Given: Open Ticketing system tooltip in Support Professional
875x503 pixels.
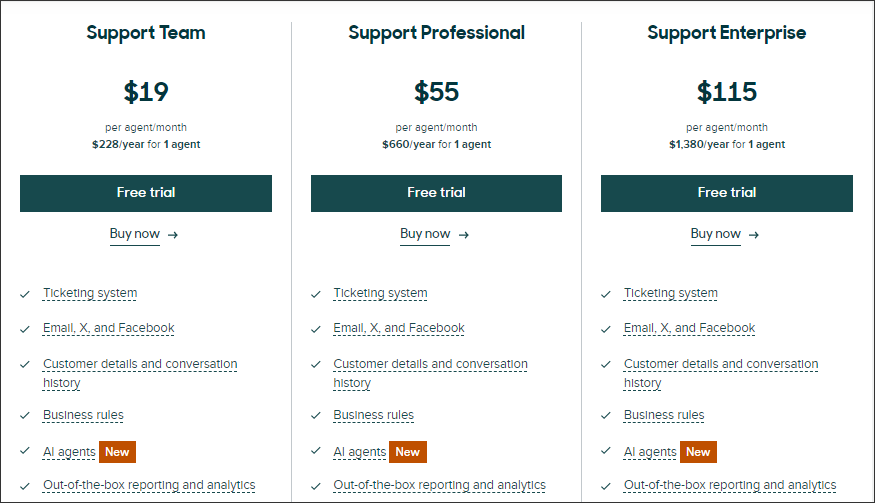Looking at the screenshot, I should 381,293.
